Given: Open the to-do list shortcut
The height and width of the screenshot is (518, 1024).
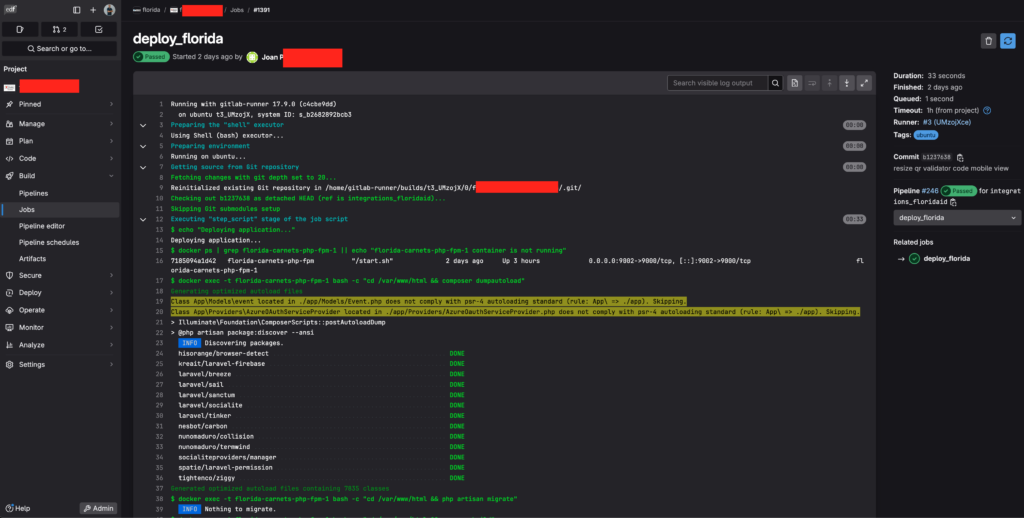Looking at the screenshot, I should (99, 29).
